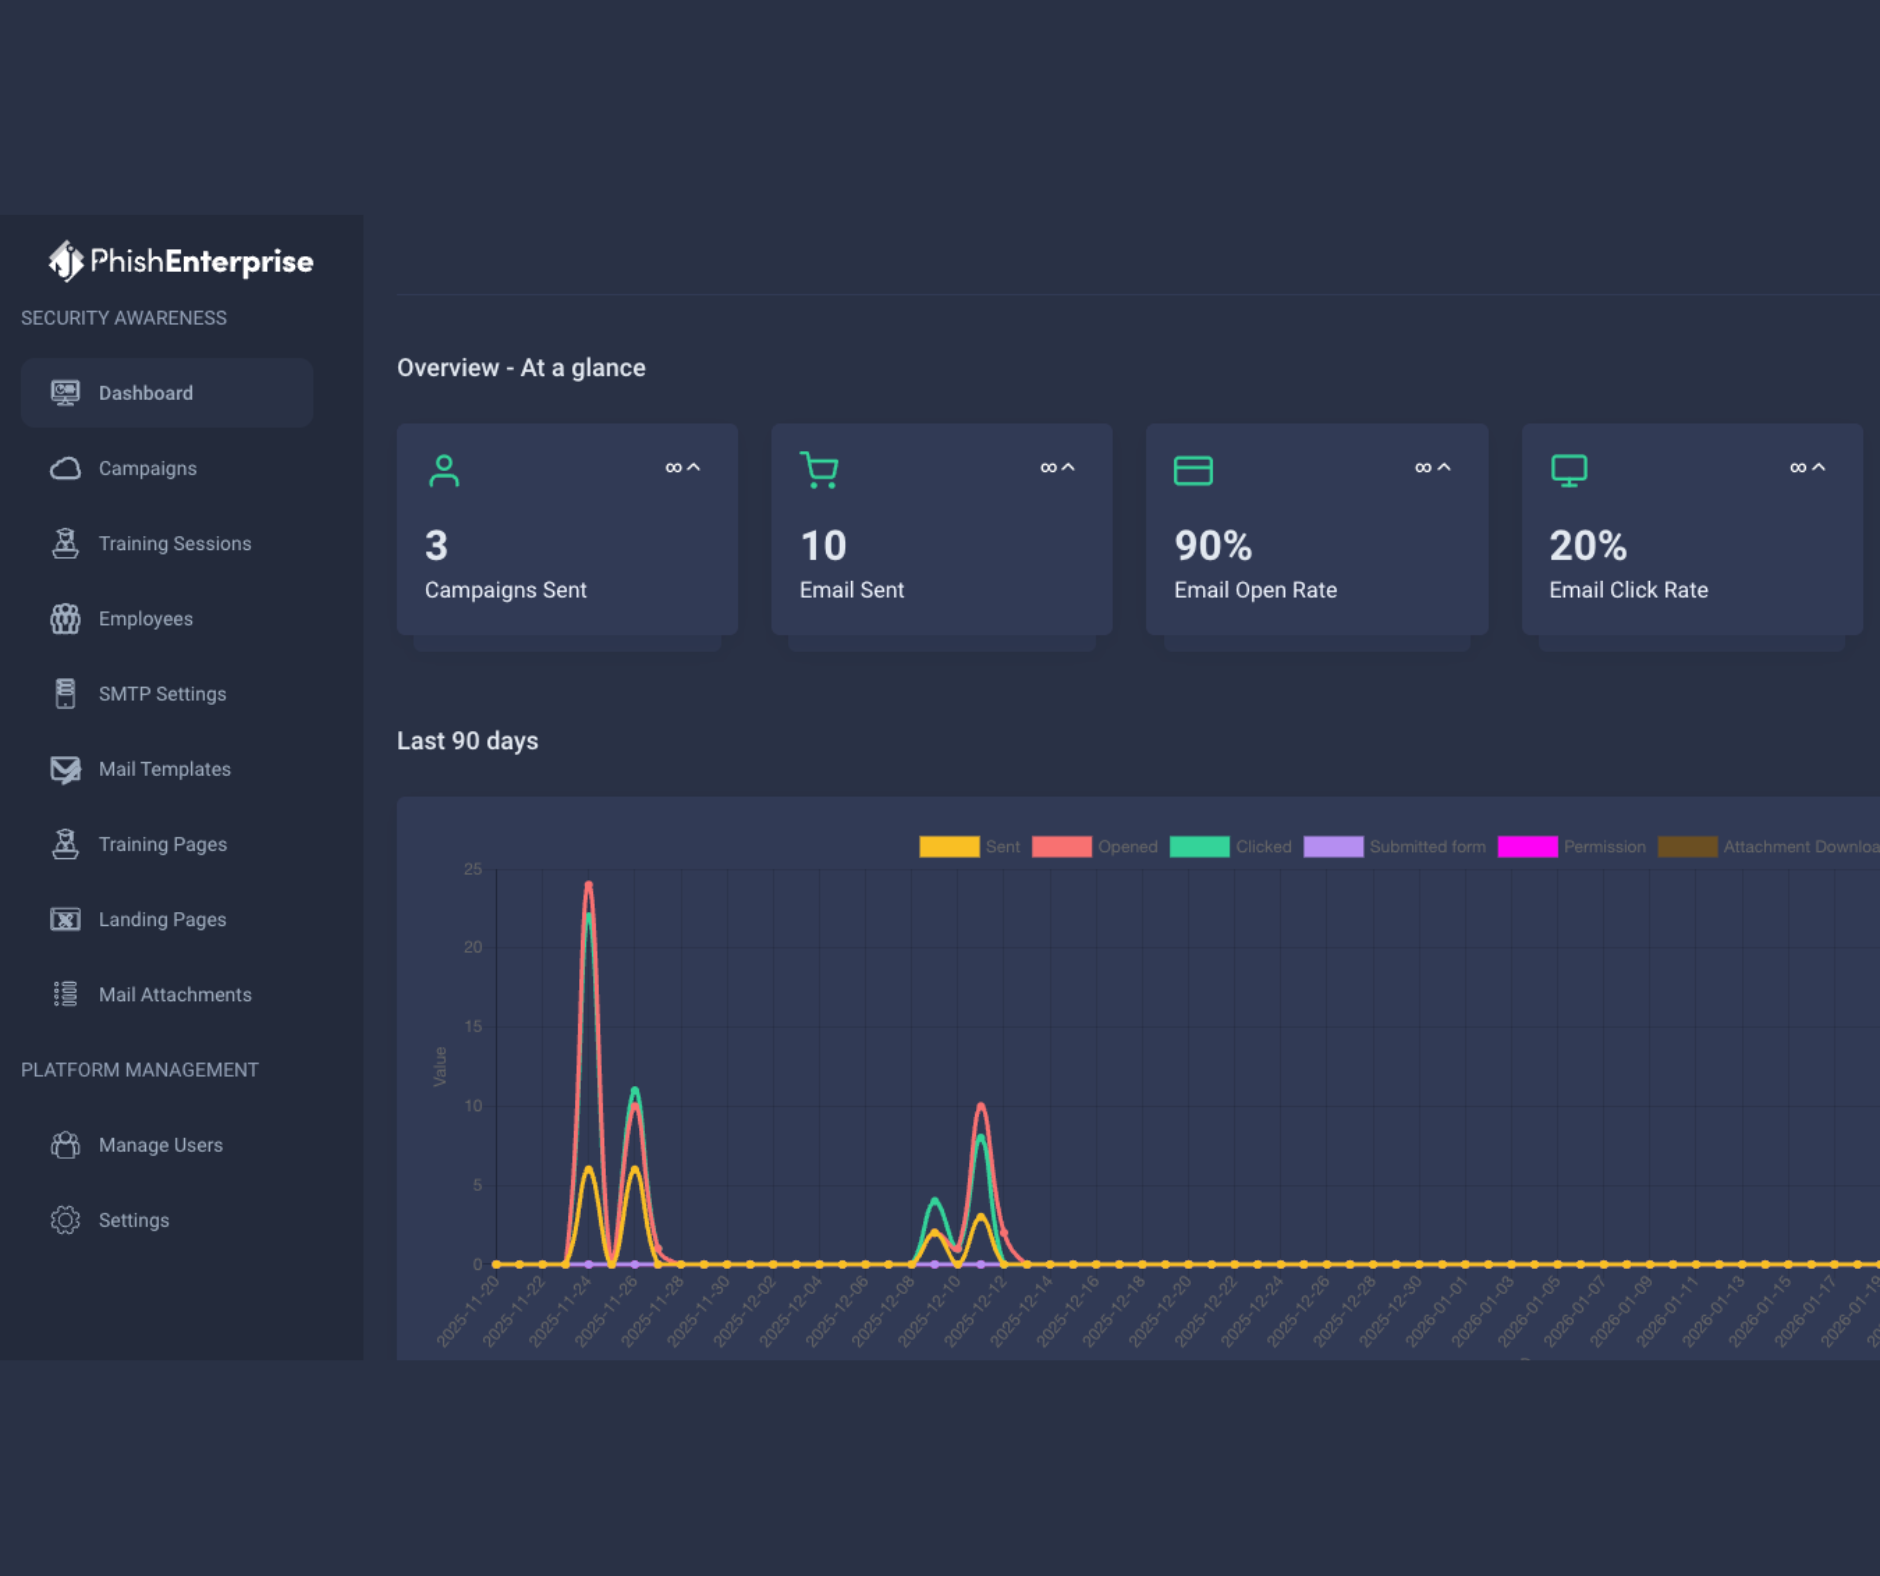Open the Settings page
1880x1576 pixels.
tap(133, 1220)
